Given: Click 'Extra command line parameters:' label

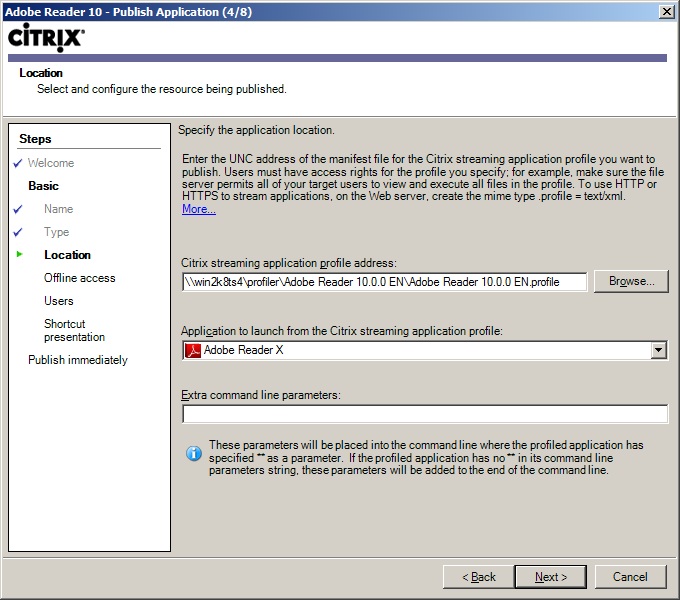Looking at the screenshot, I should click(261, 395).
